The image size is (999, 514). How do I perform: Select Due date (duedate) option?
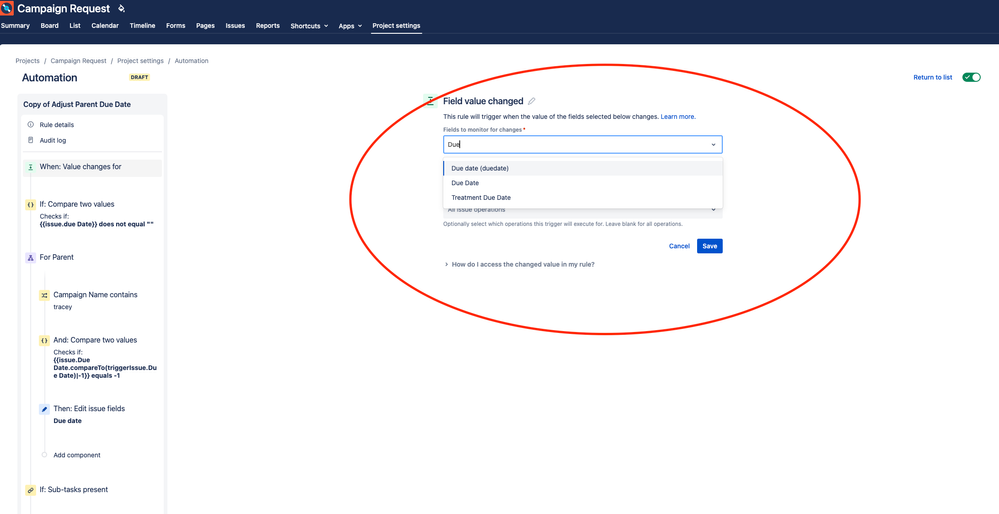(x=582, y=168)
